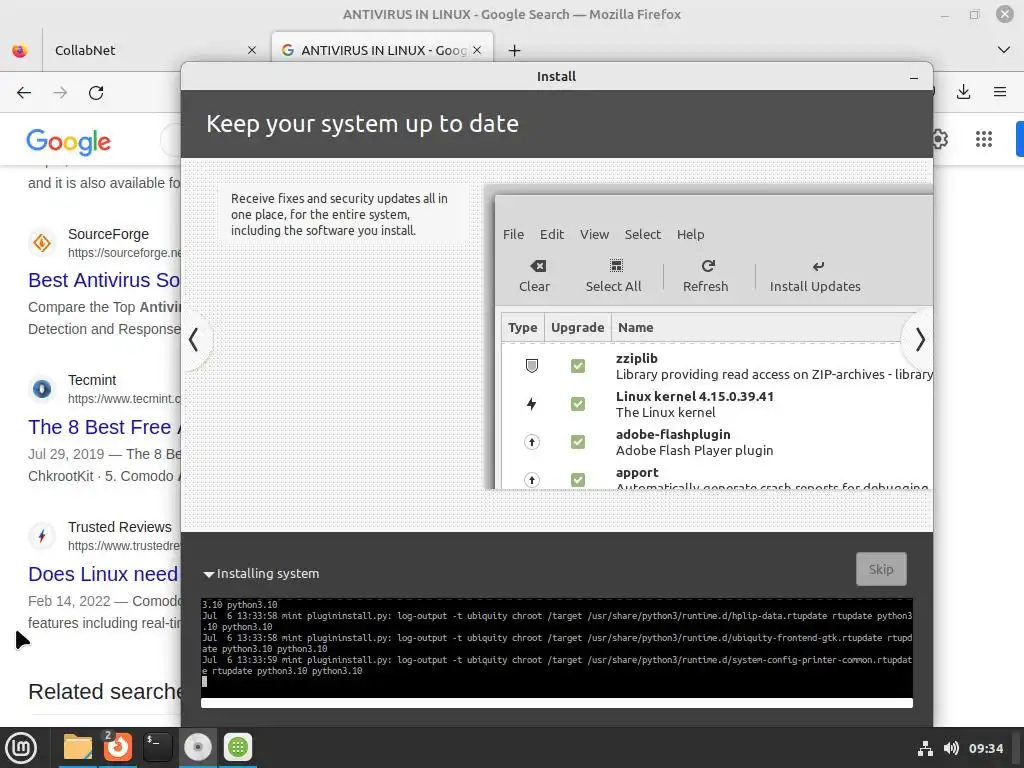Click the Firefox back button

[24, 93]
